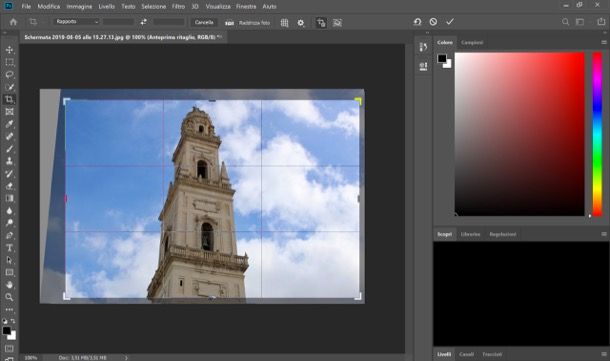Open the History panel icon
Image resolution: width=610 pixels, height=361 pixels.
point(423,47)
